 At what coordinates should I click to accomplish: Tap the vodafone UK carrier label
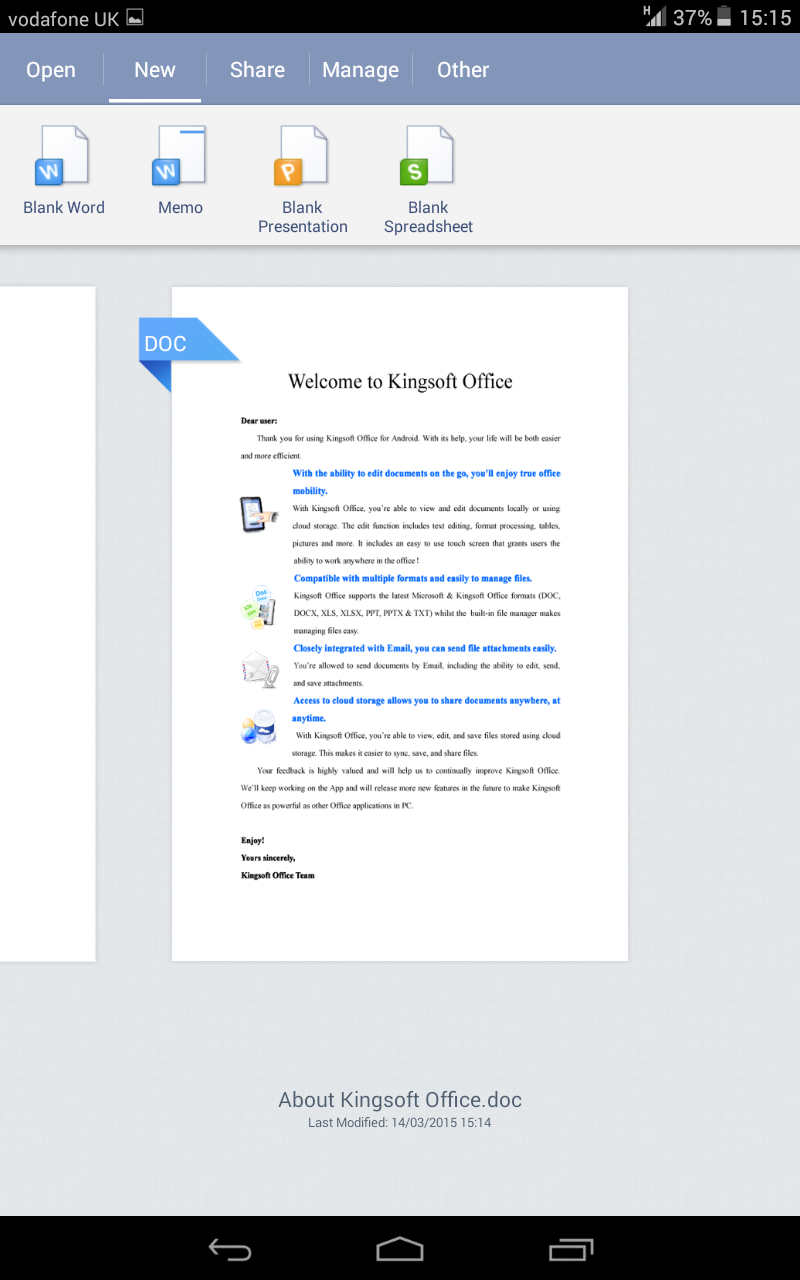(64, 18)
